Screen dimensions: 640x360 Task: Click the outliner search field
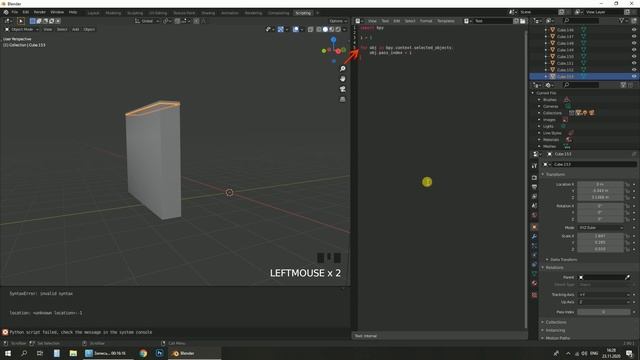click(x=580, y=20)
